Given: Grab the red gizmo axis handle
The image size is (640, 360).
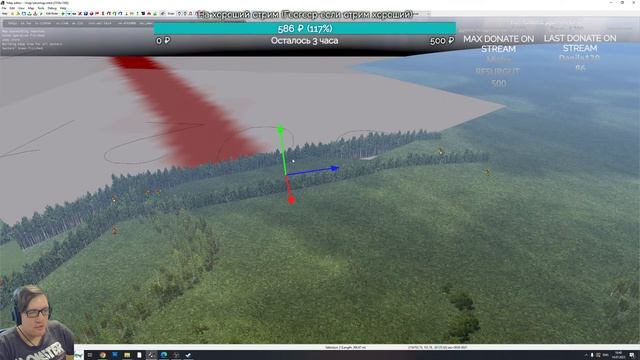Looking at the screenshot, I should click(x=291, y=200).
